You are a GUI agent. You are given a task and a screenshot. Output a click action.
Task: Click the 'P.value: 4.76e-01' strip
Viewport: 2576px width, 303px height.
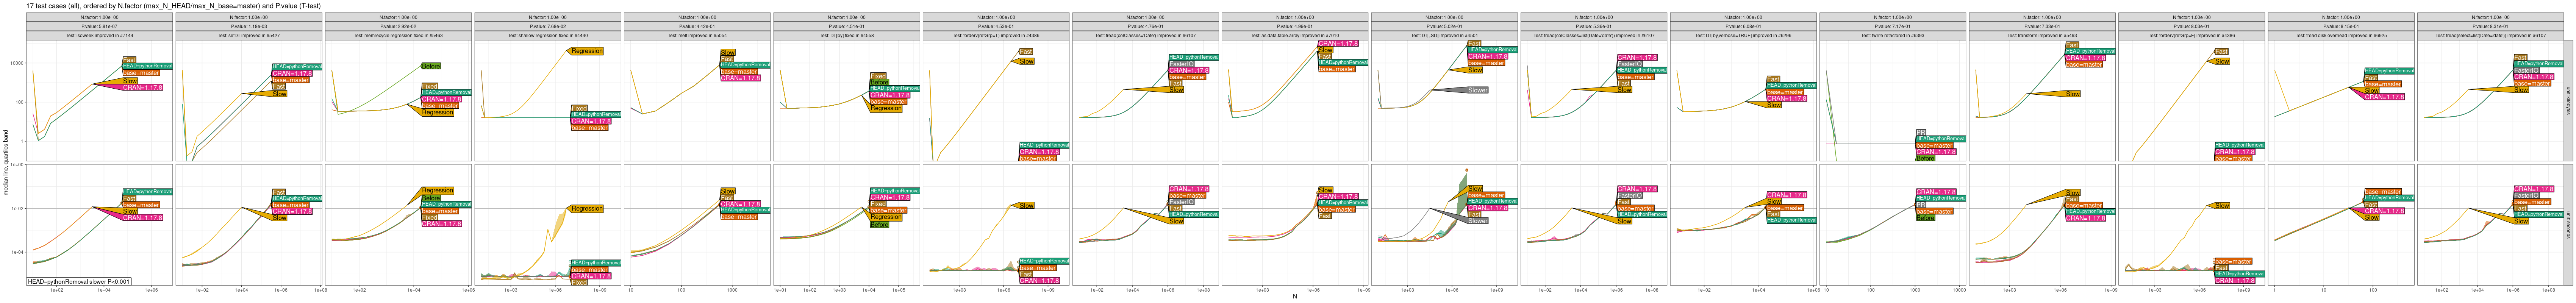point(1146,26)
